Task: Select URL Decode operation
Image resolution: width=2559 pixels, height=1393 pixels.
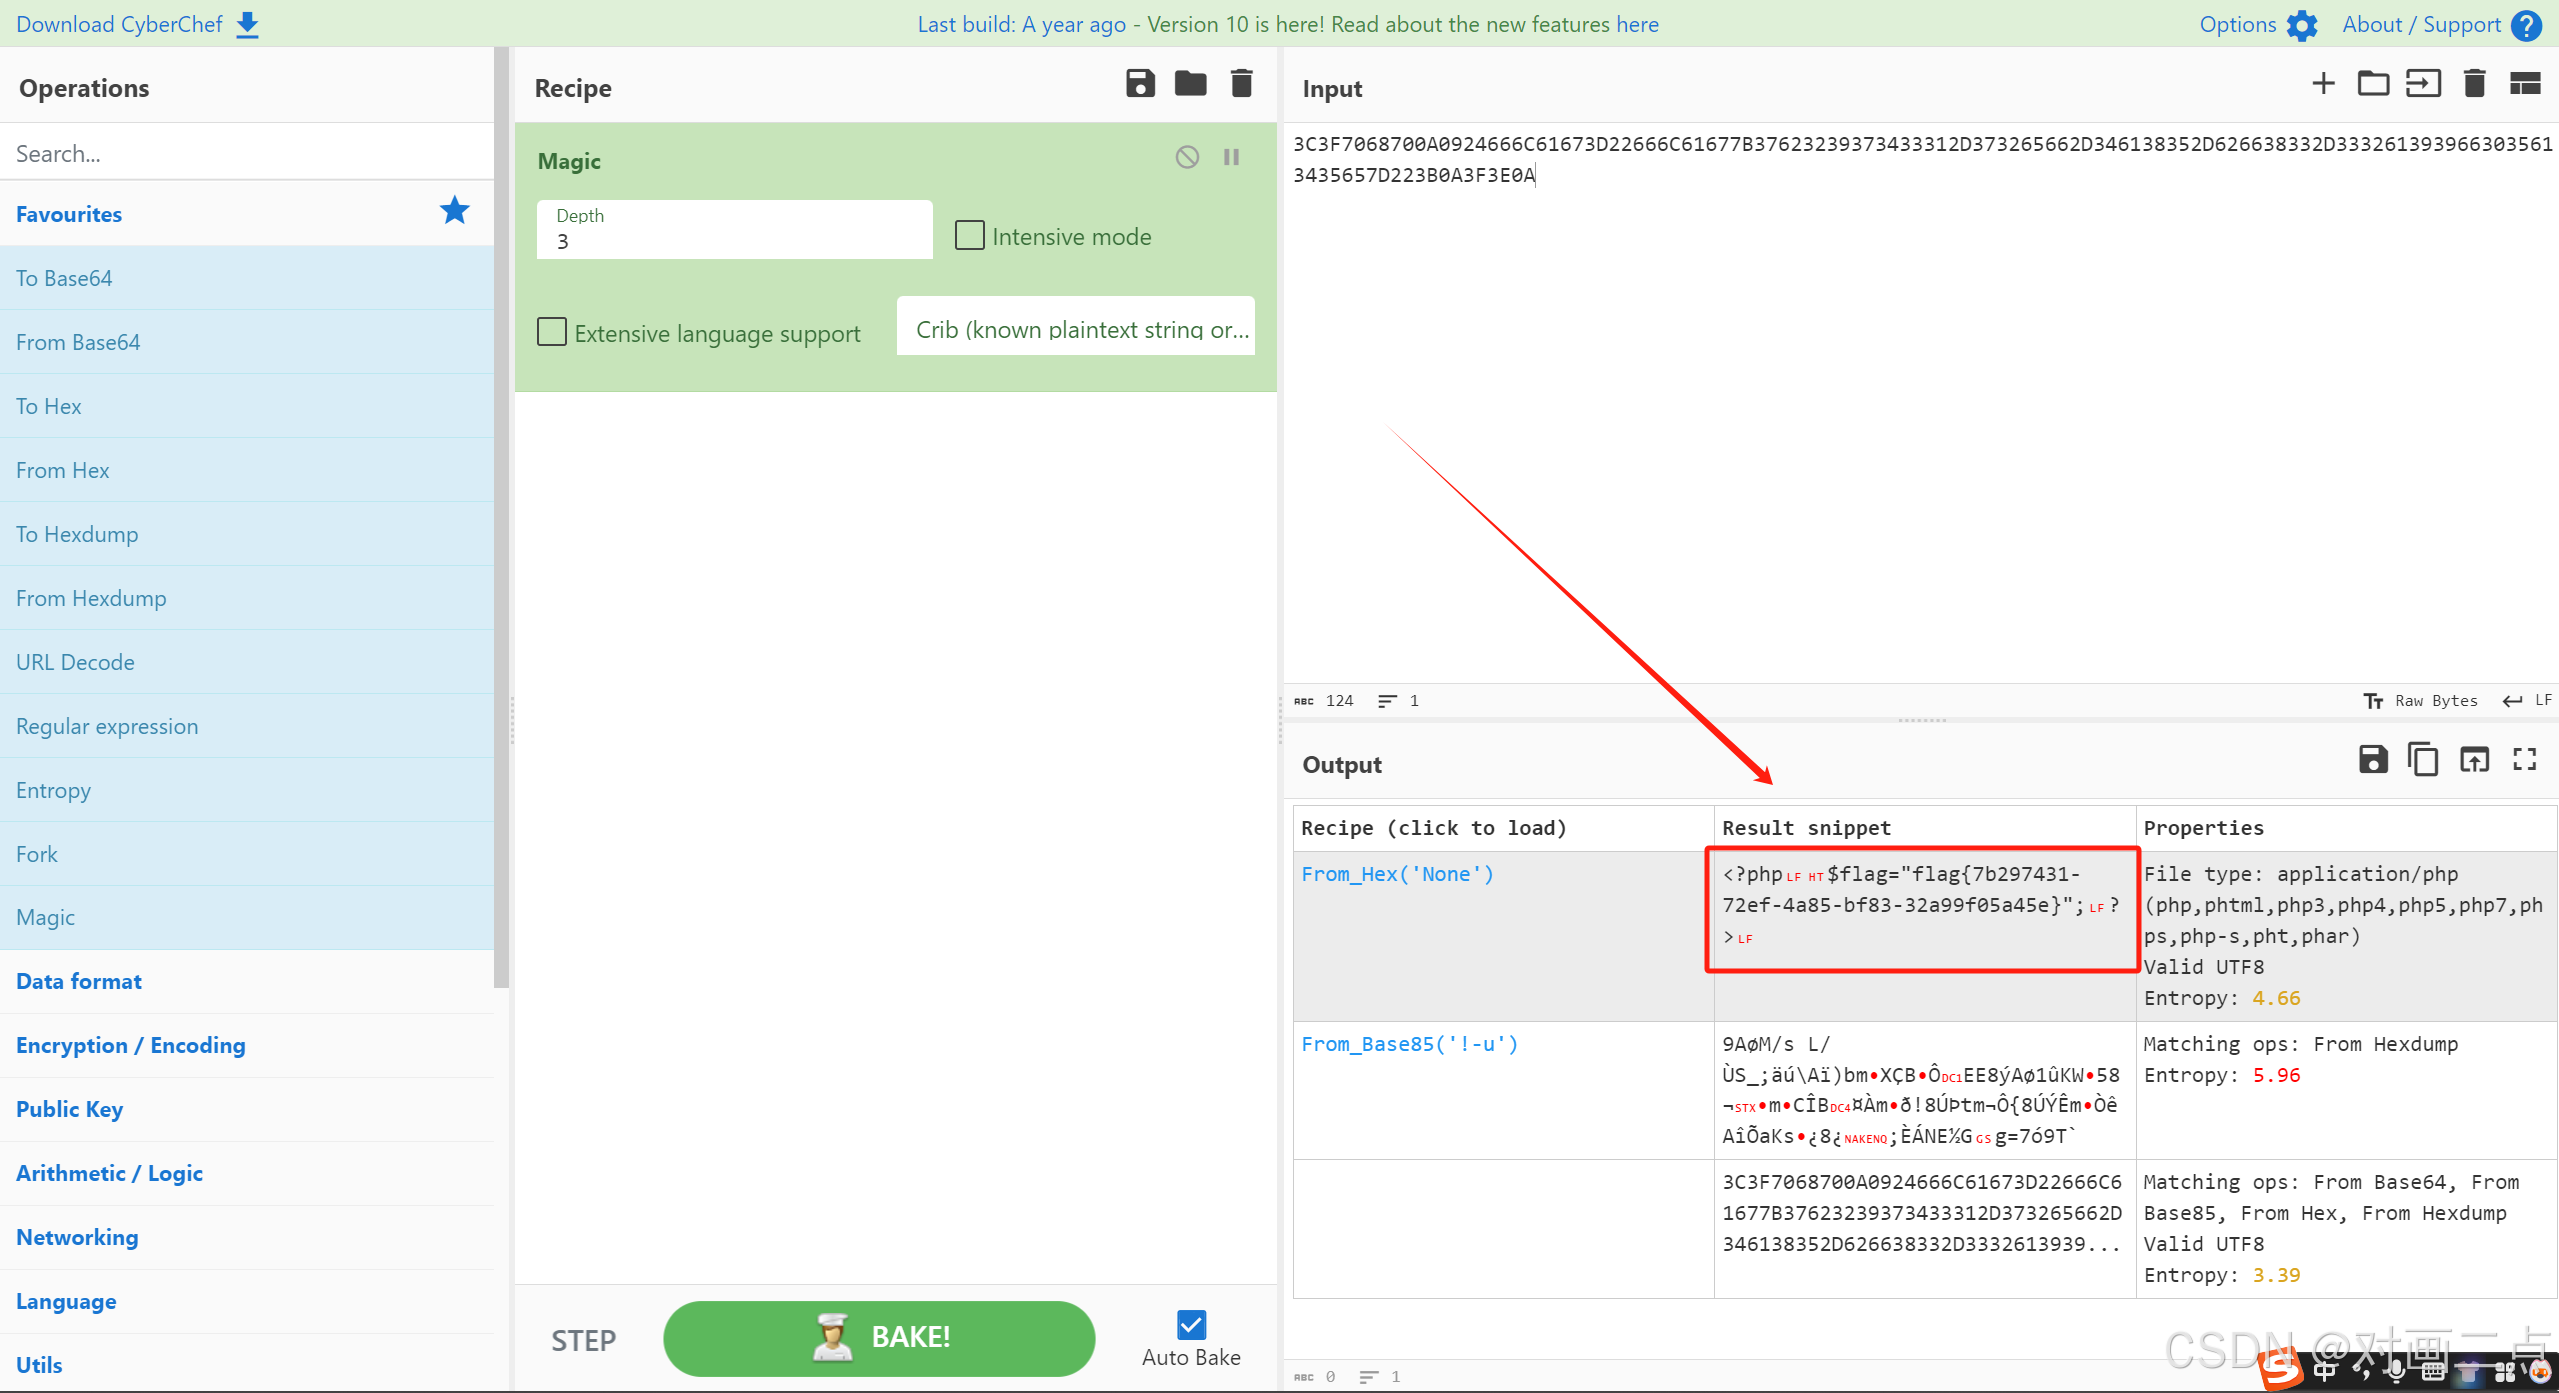Action: 247,662
